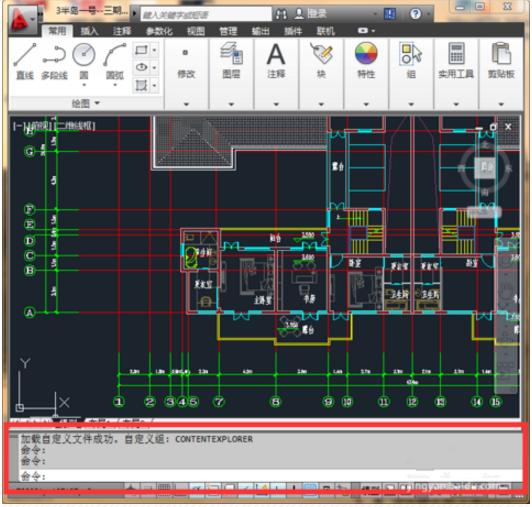Expand the rectangle tool dropdown arrow
Viewport: 532px width, 507px height.
154,50
